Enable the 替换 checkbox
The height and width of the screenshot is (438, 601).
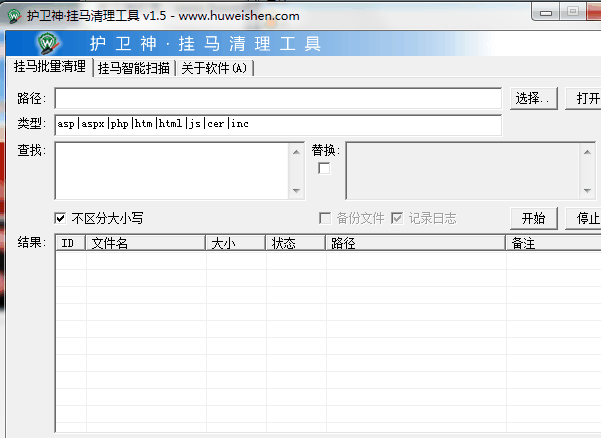(324, 169)
